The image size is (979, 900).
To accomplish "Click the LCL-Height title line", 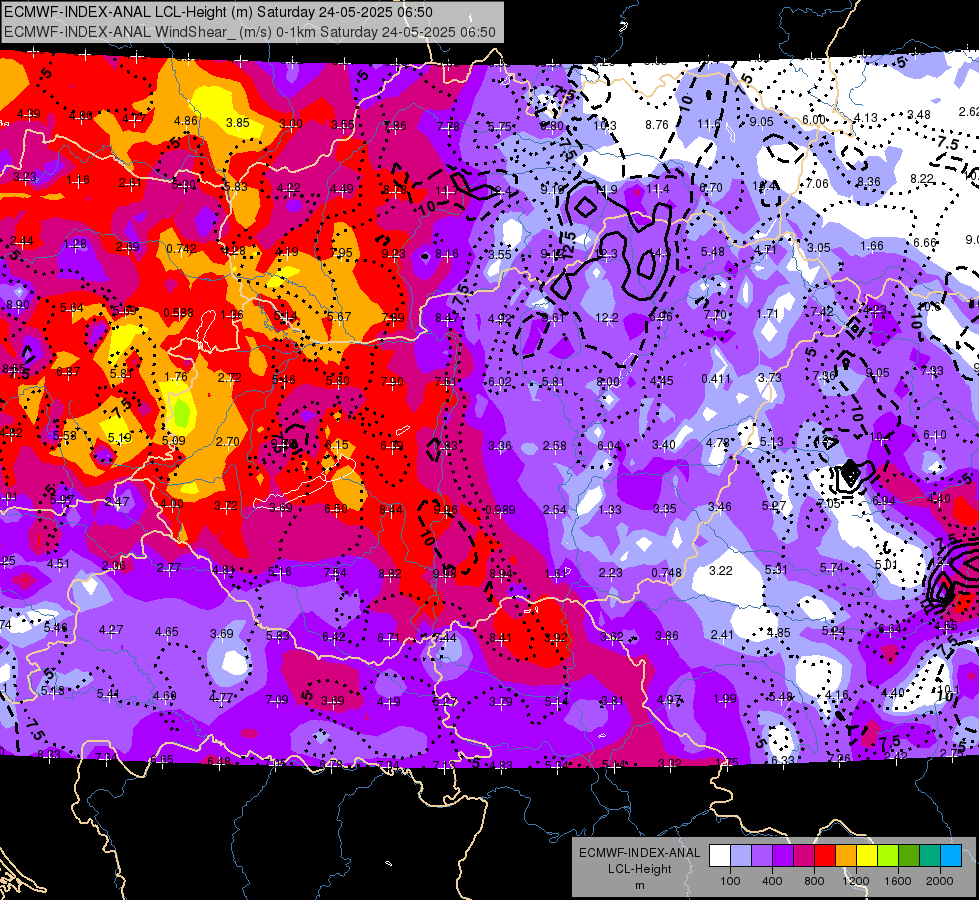I will 218,12.
